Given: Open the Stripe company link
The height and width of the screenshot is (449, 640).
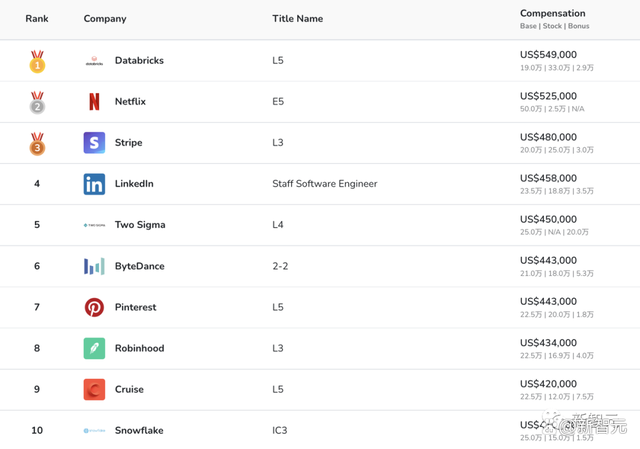Looking at the screenshot, I should point(129,143).
